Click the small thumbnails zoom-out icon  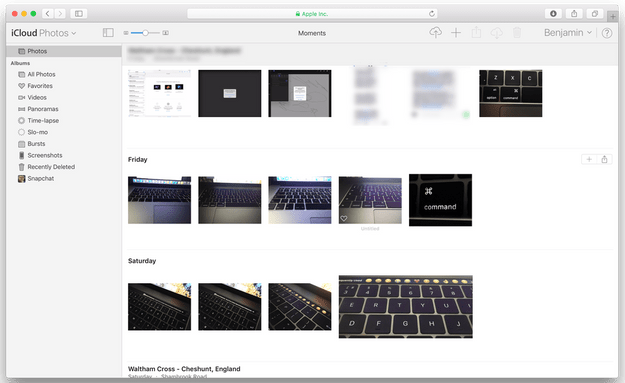click(126, 33)
